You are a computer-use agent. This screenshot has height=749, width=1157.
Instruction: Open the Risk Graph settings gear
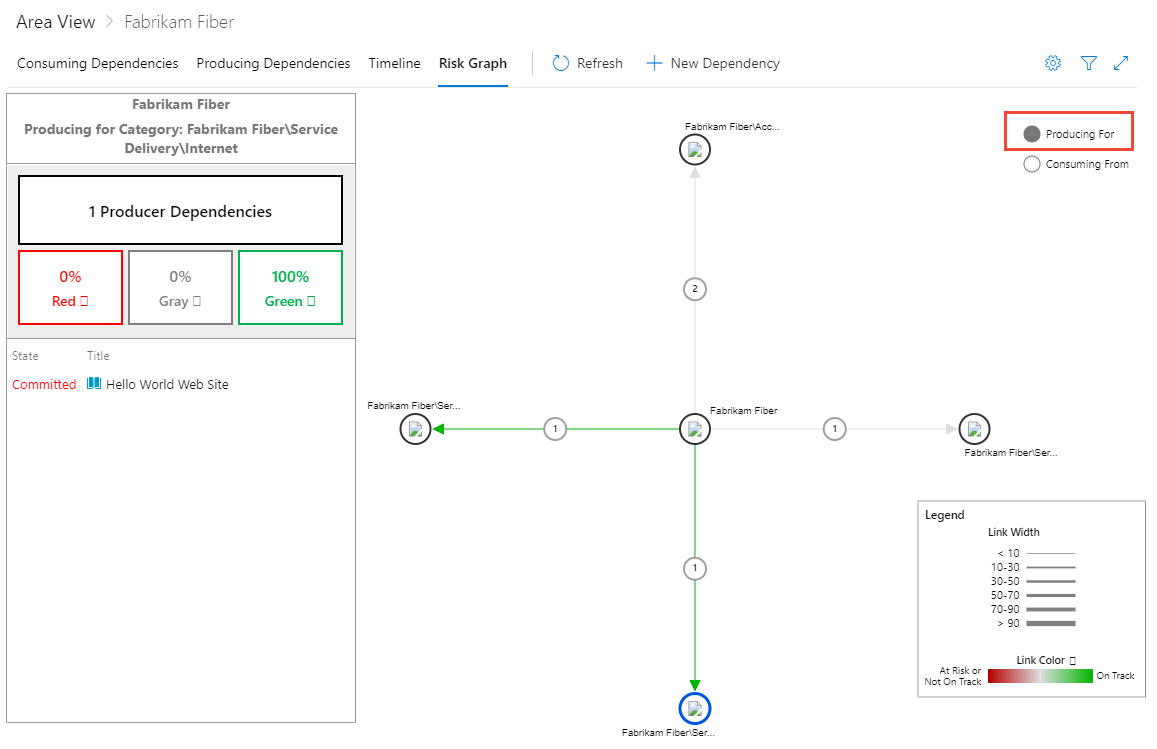click(1052, 62)
